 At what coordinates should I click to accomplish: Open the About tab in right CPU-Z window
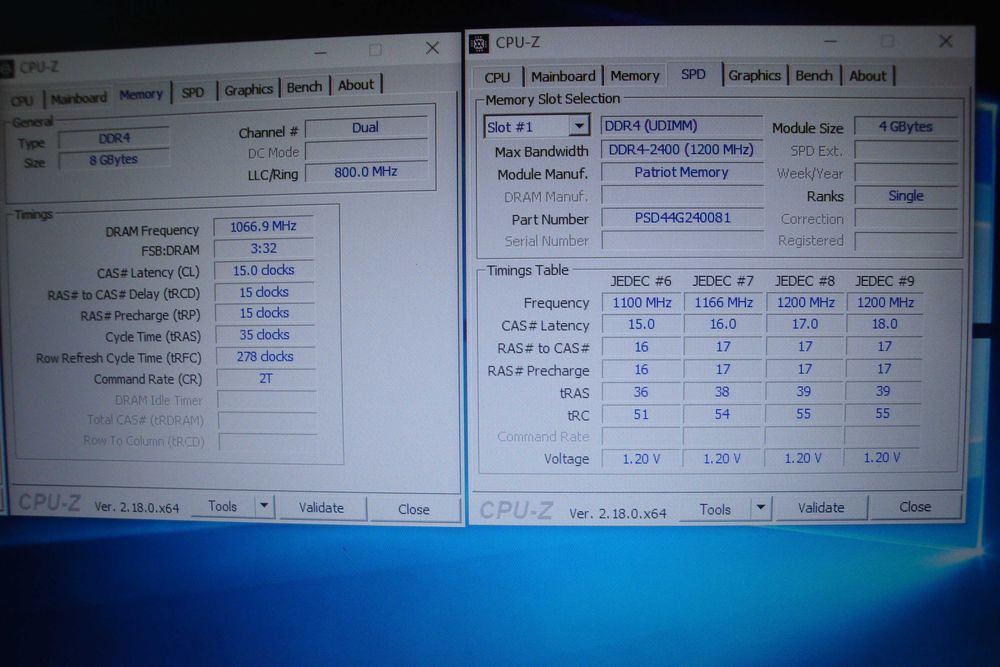[867, 75]
